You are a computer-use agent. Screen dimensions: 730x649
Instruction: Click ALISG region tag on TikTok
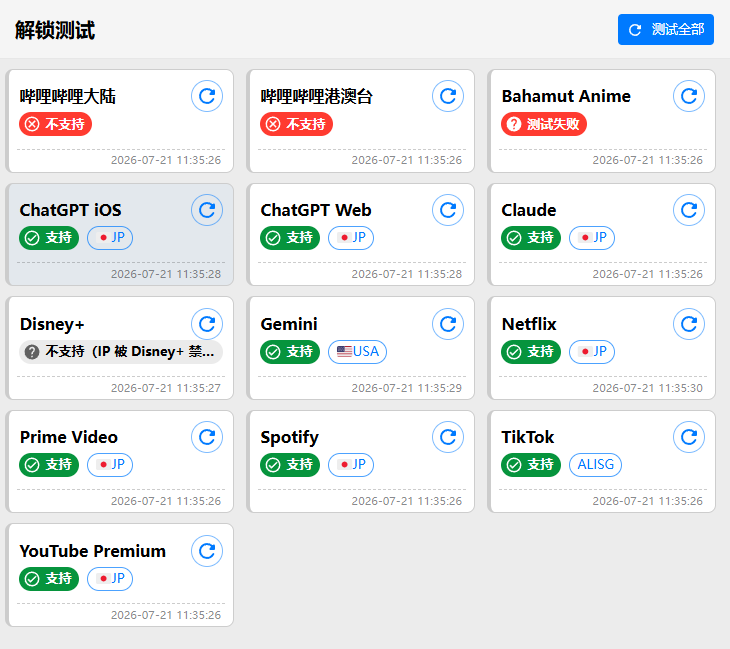pyautogui.click(x=595, y=465)
